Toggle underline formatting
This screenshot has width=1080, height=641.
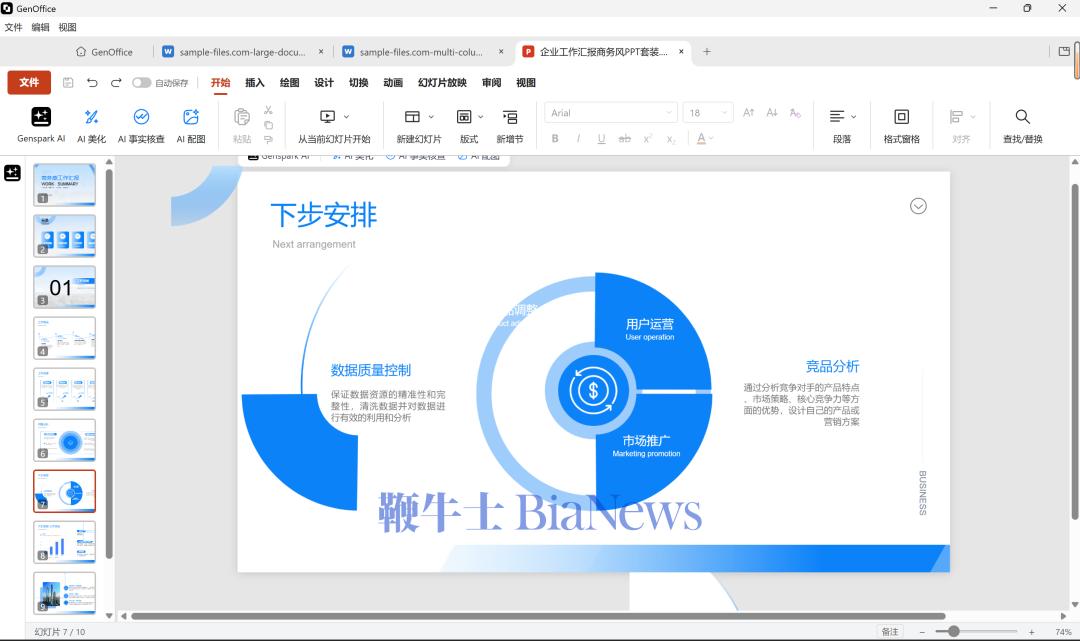pos(601,138)
